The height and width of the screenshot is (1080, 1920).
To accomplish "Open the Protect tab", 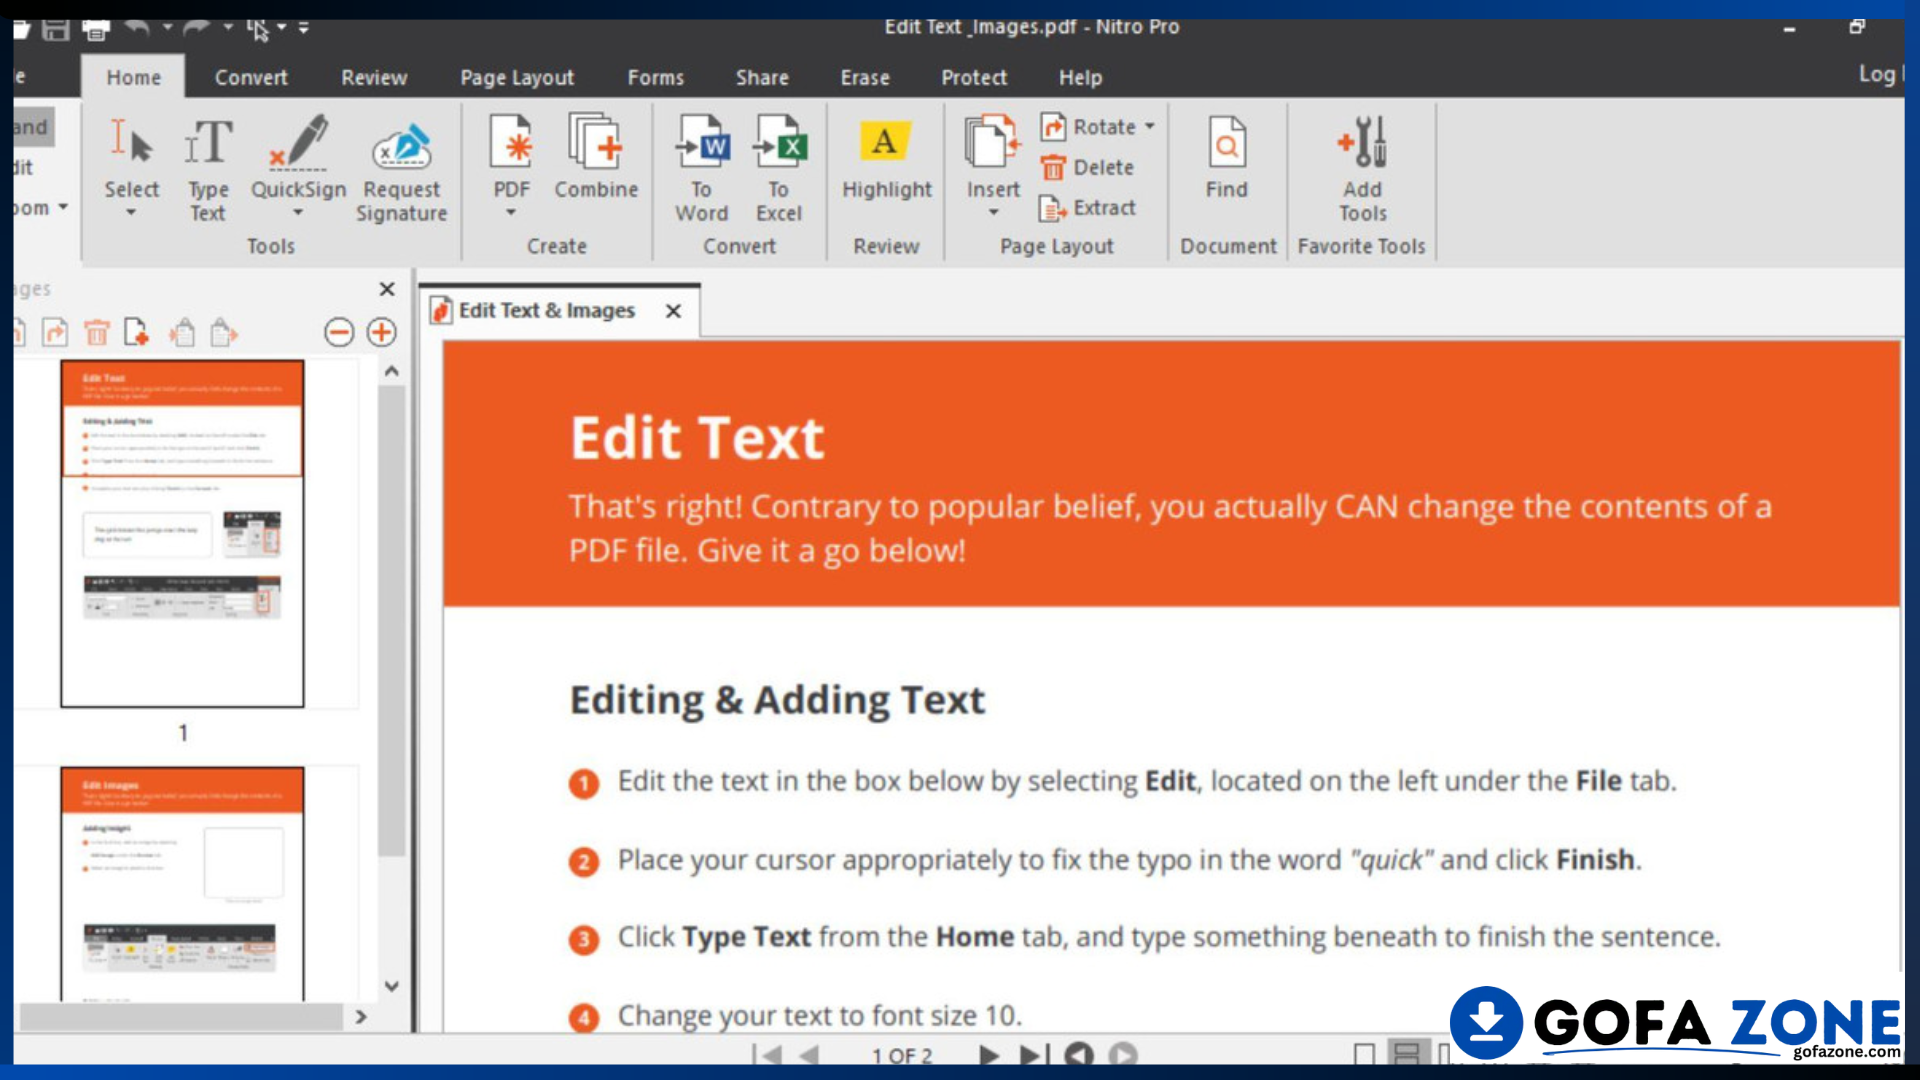I will 974,77.
